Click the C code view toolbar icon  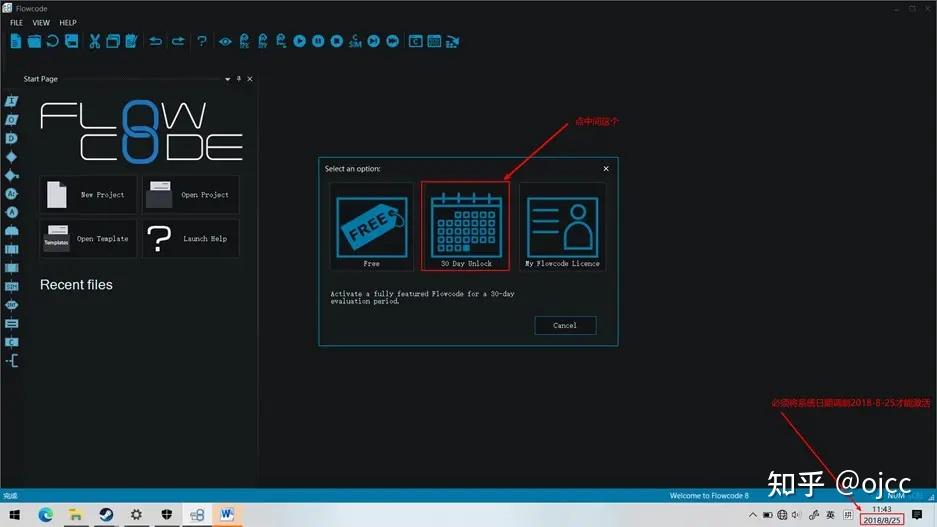[415, 41]
